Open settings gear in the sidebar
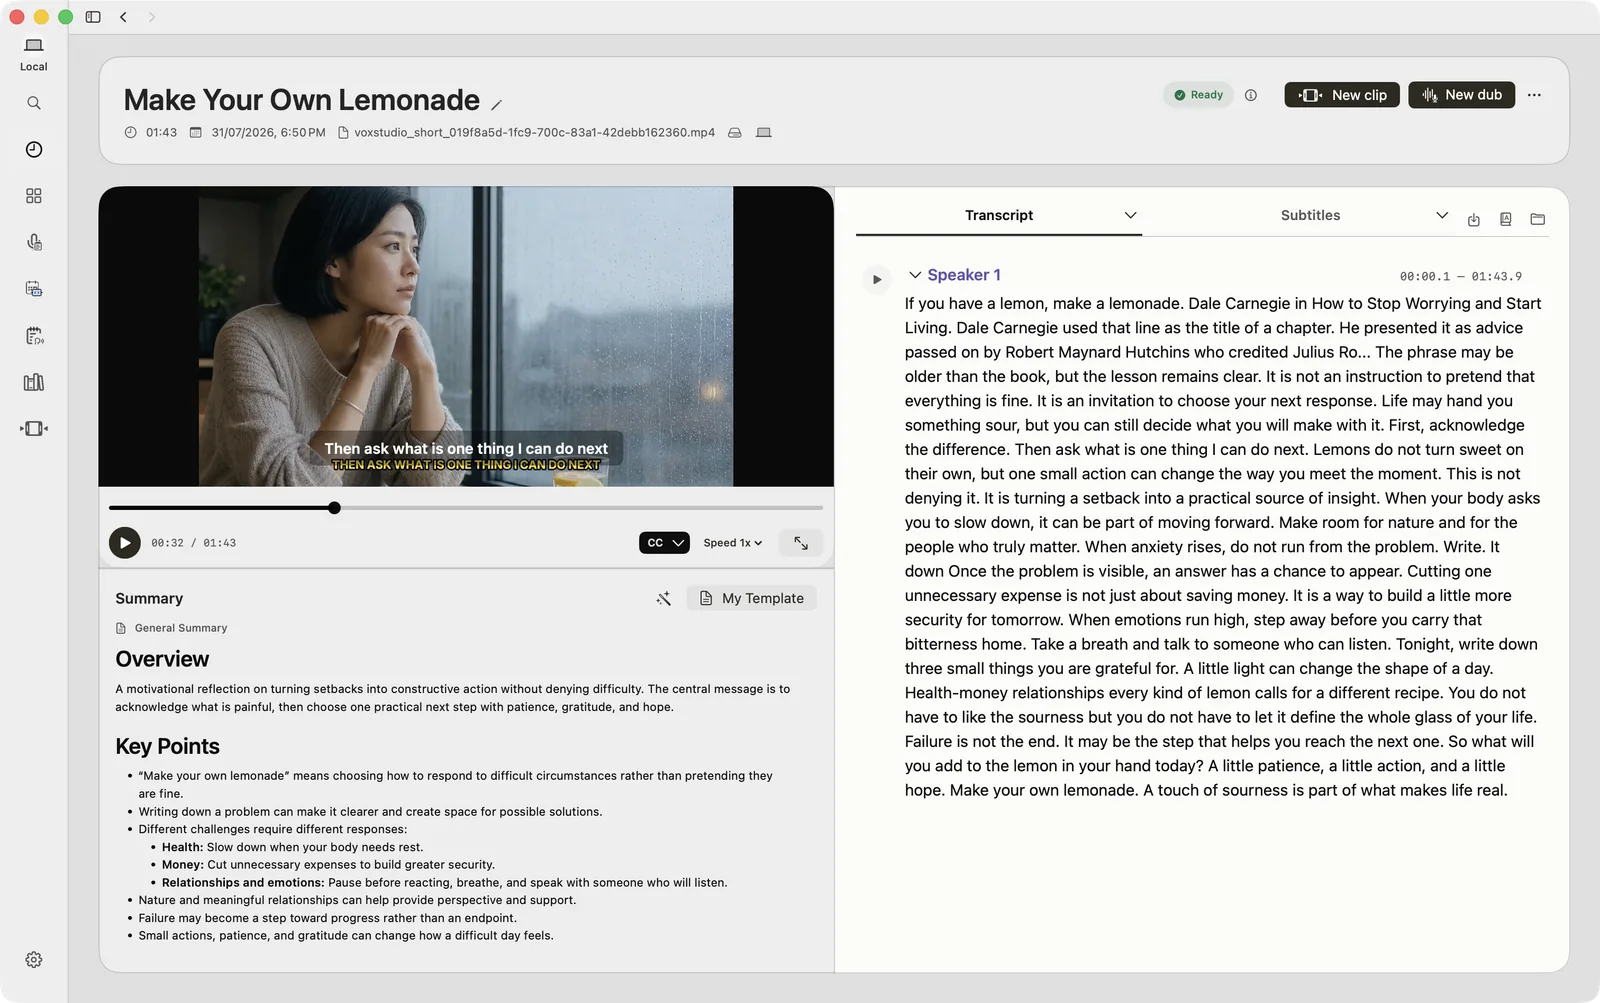 pyautogui.click(x=34, y=959)
